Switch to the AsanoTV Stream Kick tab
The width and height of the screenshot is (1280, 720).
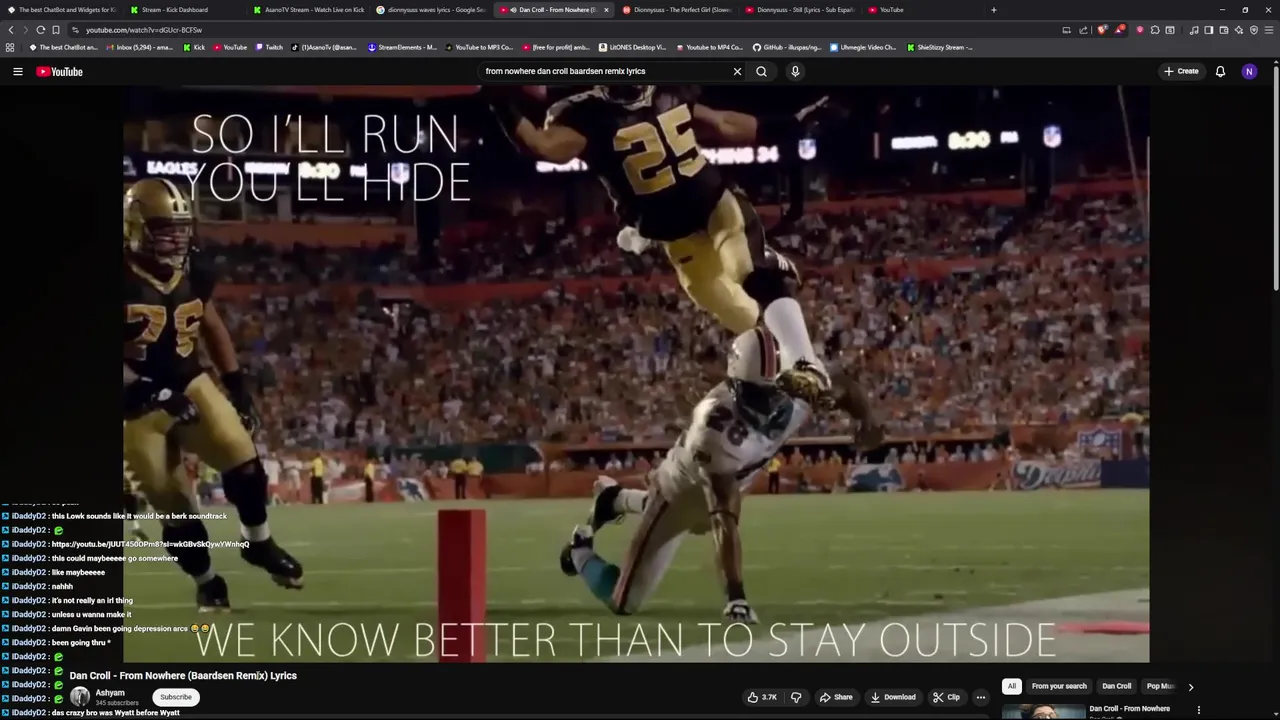[308, 10]
